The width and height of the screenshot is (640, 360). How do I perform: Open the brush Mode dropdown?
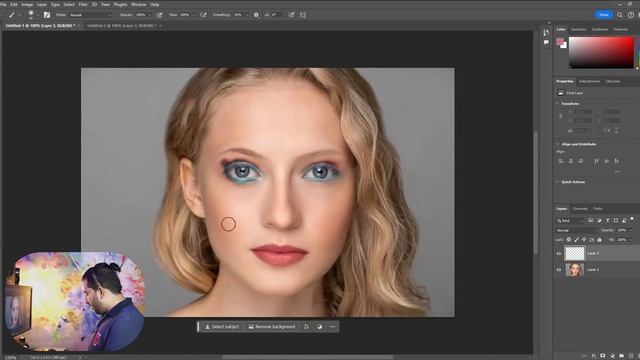click(x=90, y=15)
